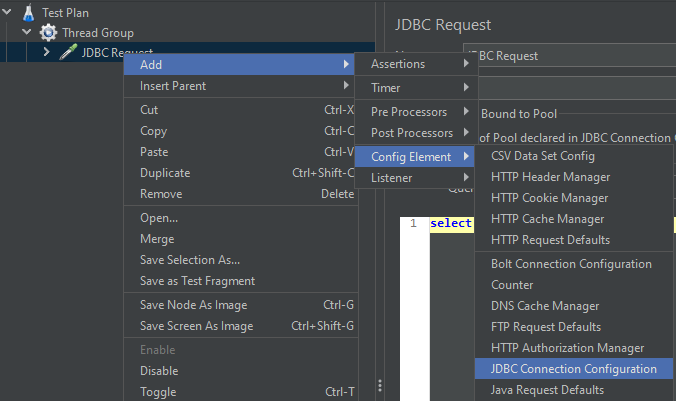Choose Remove from the context menu
This screenshot has height=401, width=676.
[x=239, y=194]
